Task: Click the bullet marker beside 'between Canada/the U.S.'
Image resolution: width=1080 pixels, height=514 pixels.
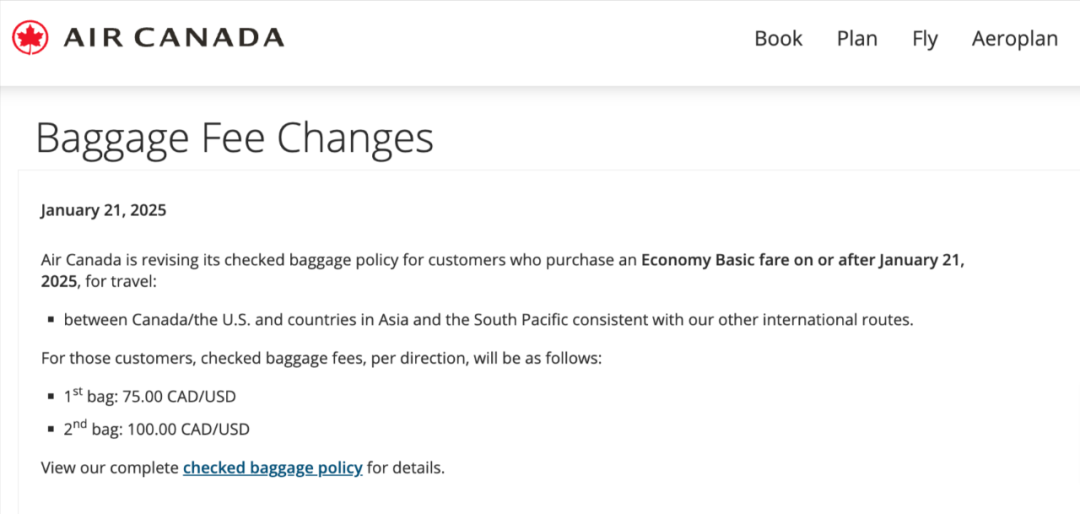Action: click(50, 321)
